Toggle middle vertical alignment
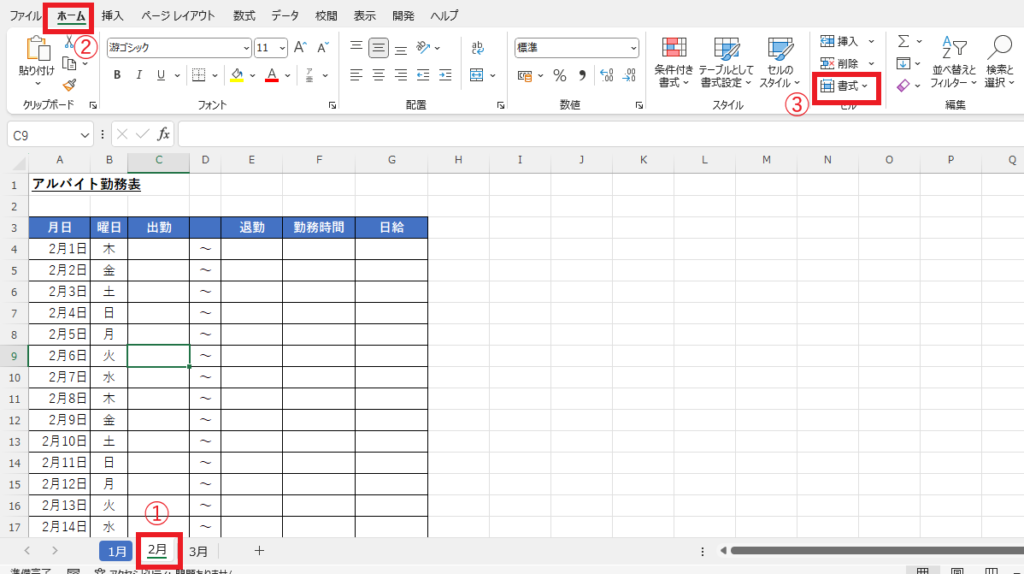This screenshot has width=1024, height=574. (x=378, y=48)
